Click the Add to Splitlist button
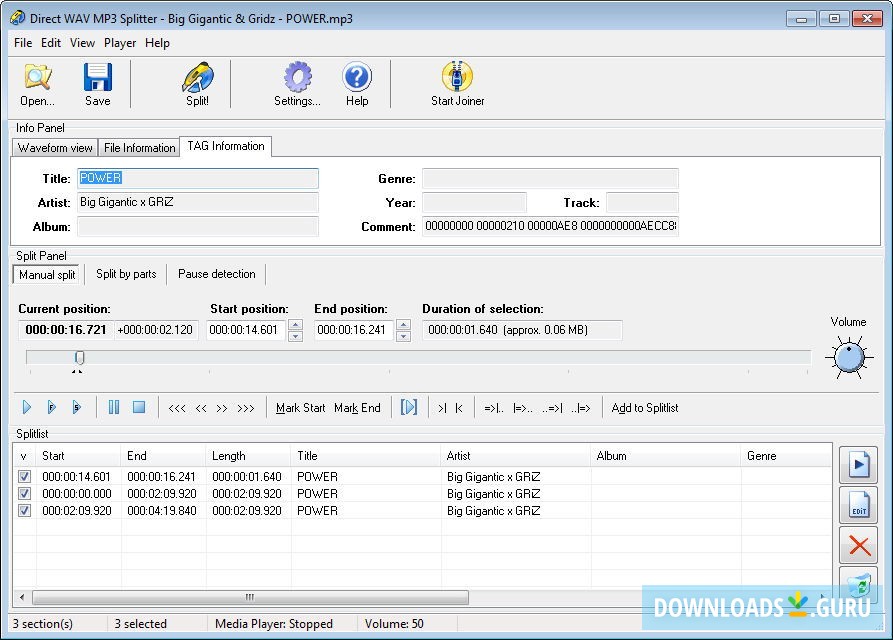Viewport: 893px width, 640px height. (x=645, y=408)
